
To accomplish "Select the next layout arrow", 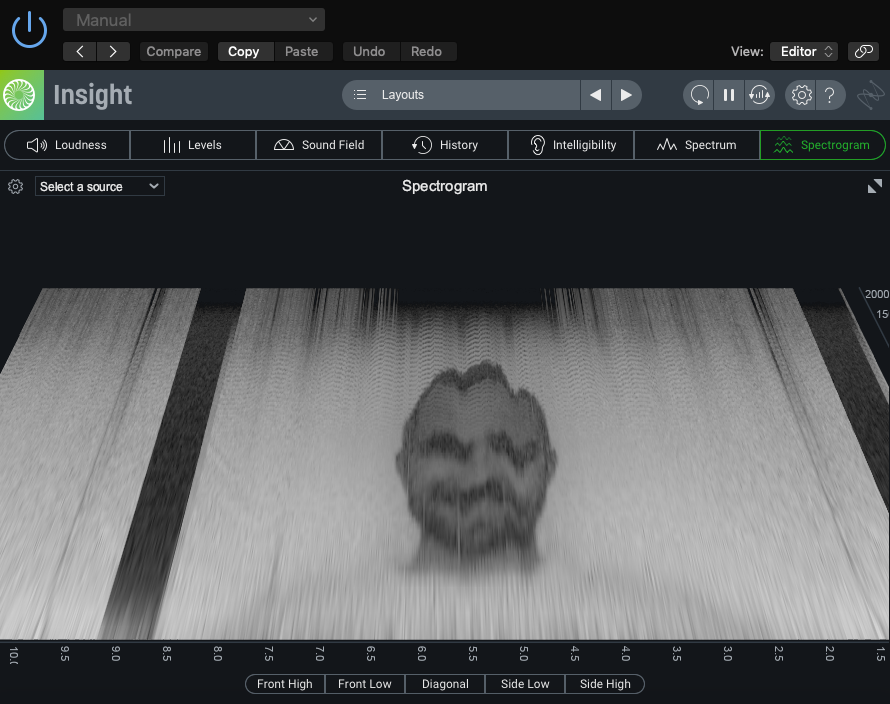I will click(626, 95).
